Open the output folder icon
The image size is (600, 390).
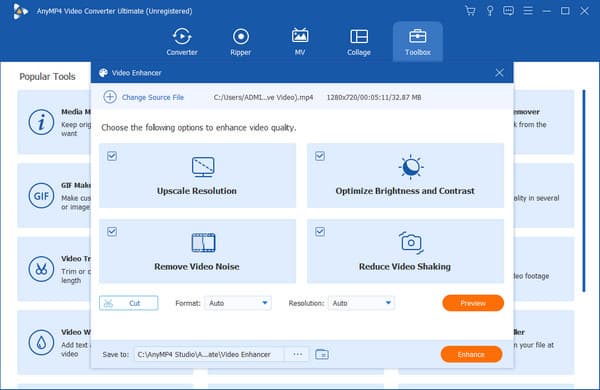click(322, 354)
